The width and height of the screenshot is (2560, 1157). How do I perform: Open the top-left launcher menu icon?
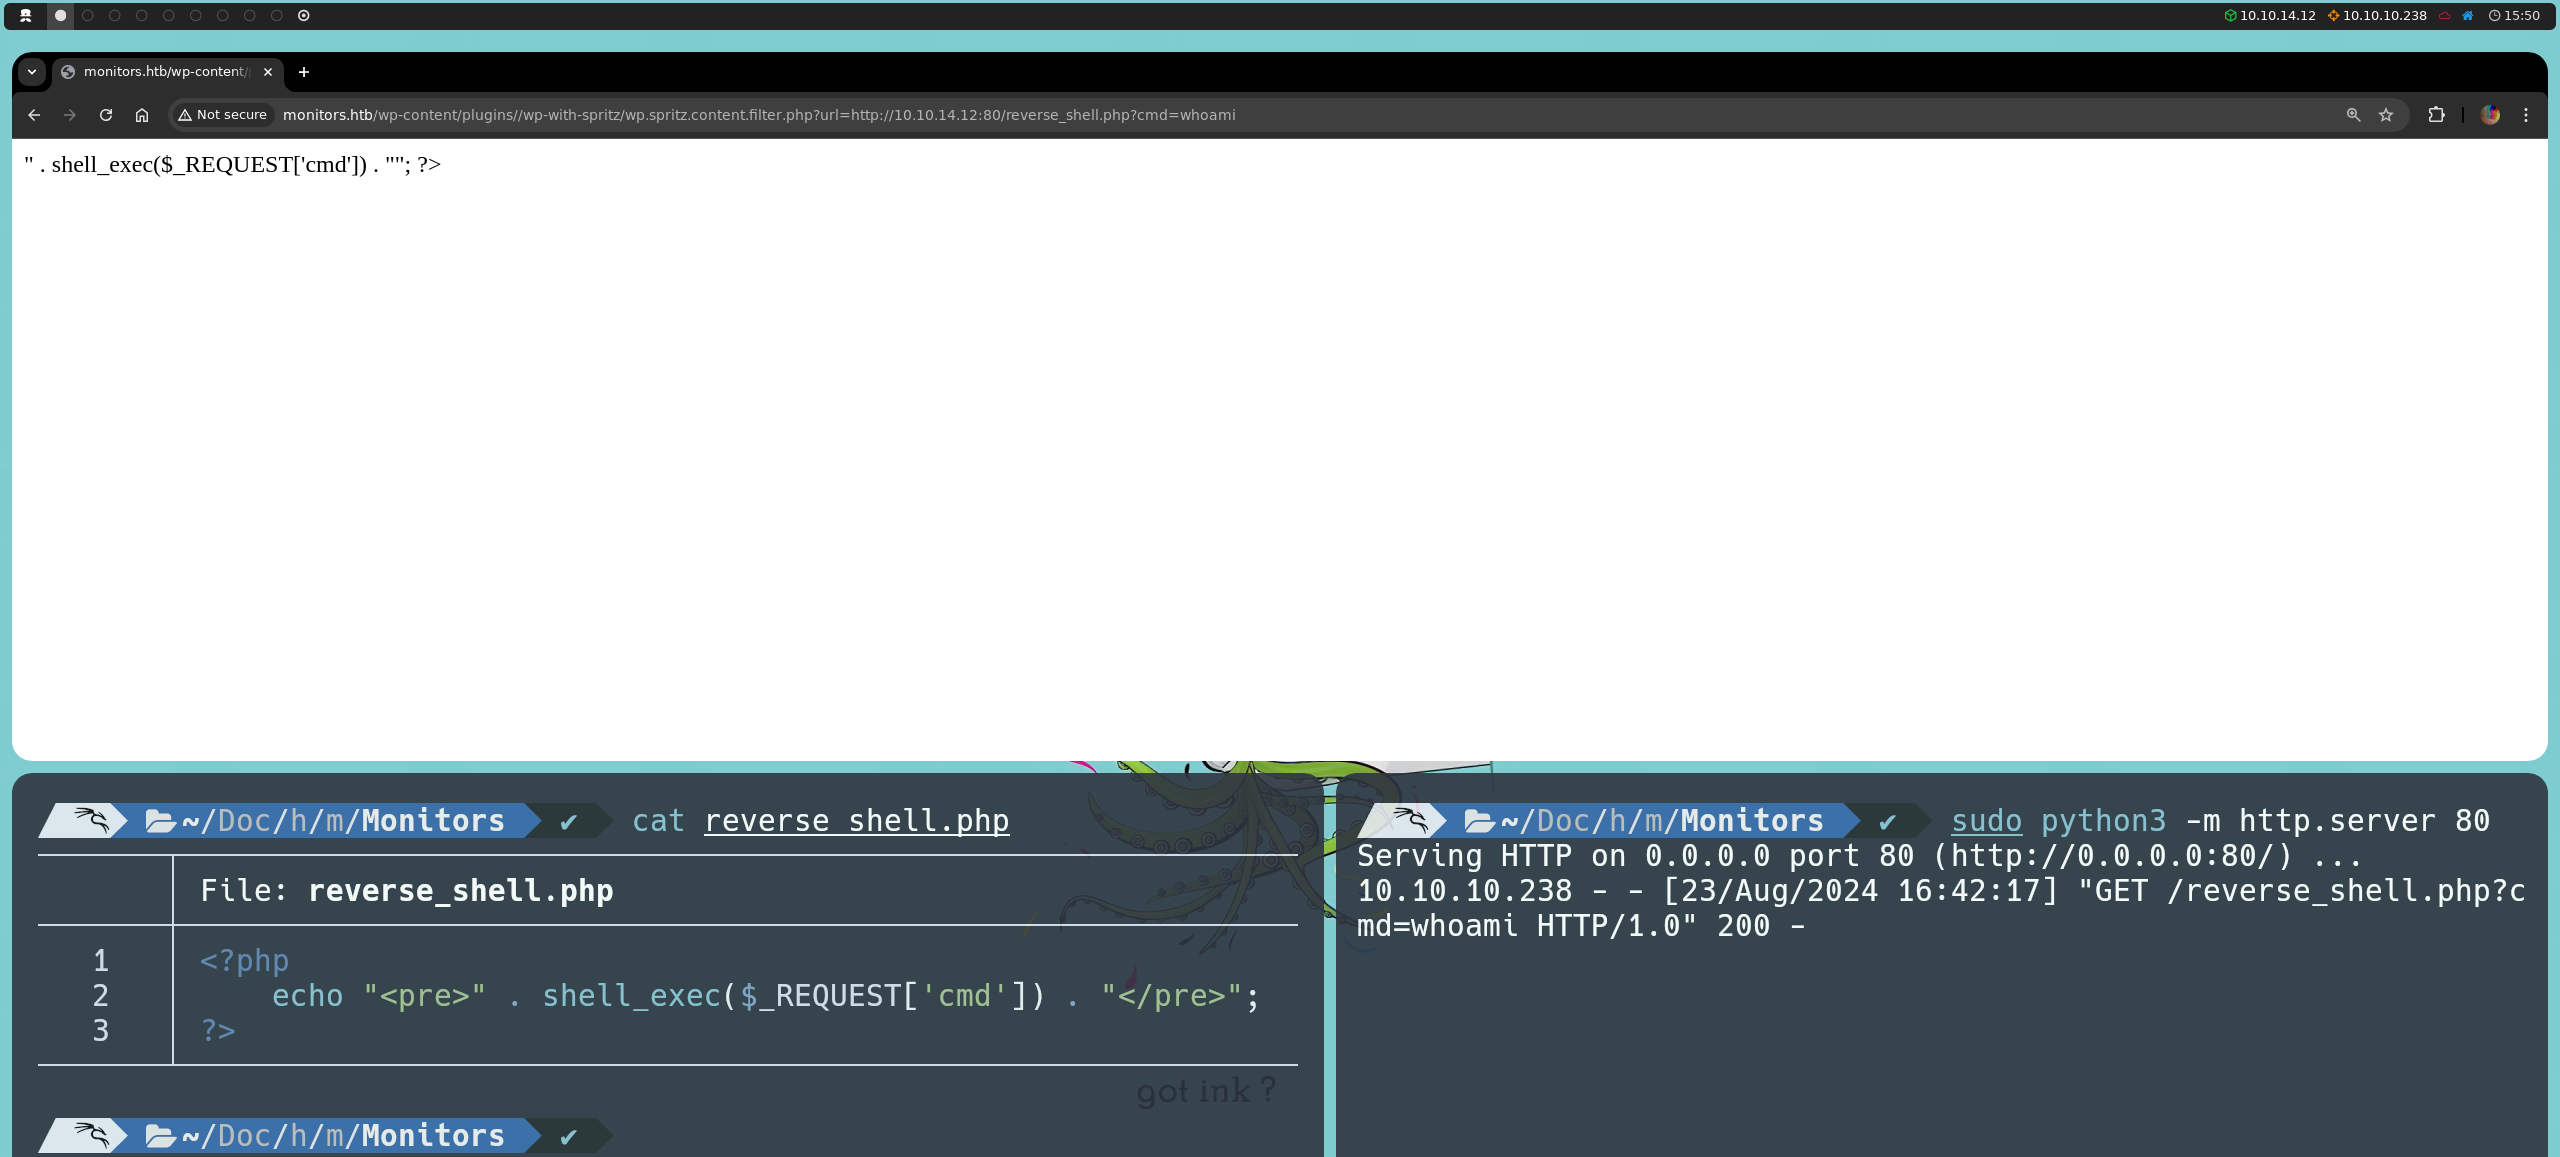point(26,16)
